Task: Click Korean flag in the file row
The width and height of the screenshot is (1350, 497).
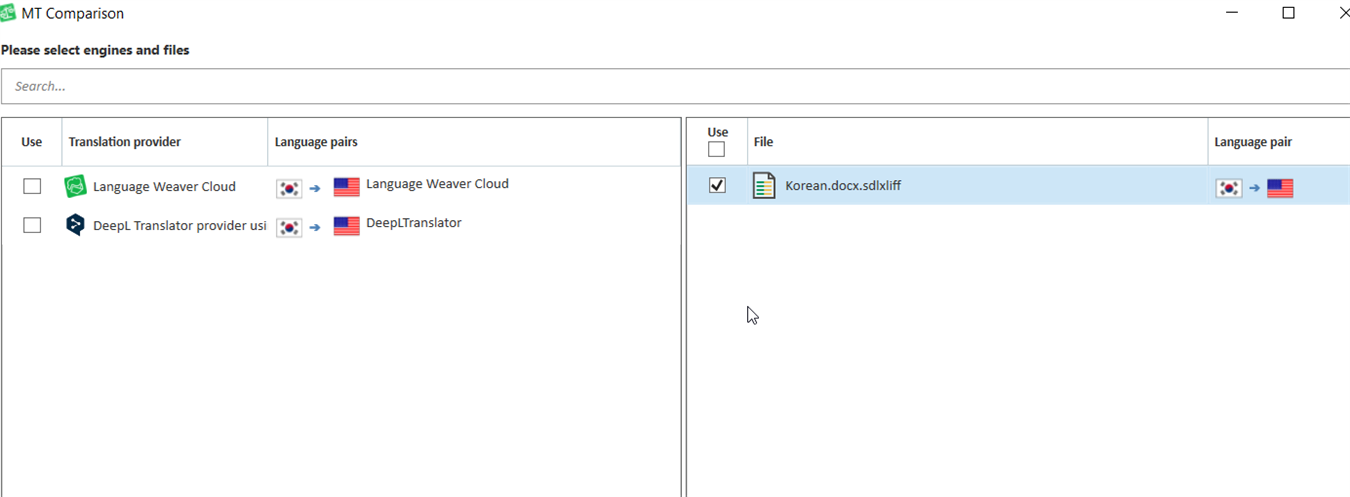Action: [1229, 187]
